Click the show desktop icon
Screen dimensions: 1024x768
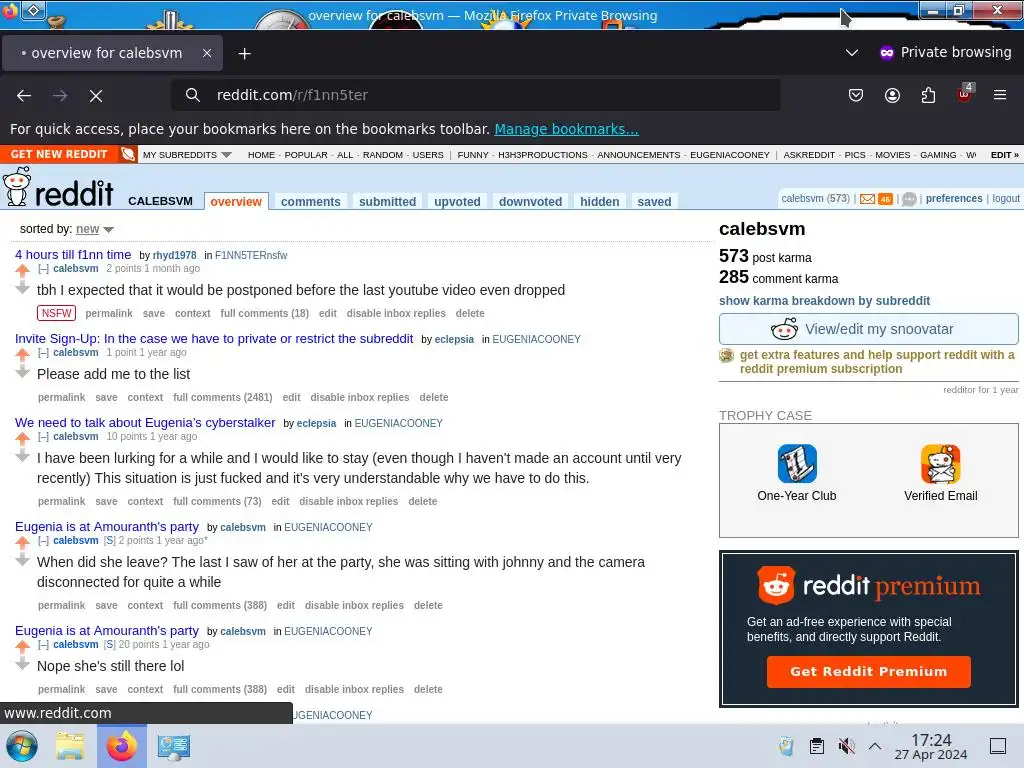998,746
